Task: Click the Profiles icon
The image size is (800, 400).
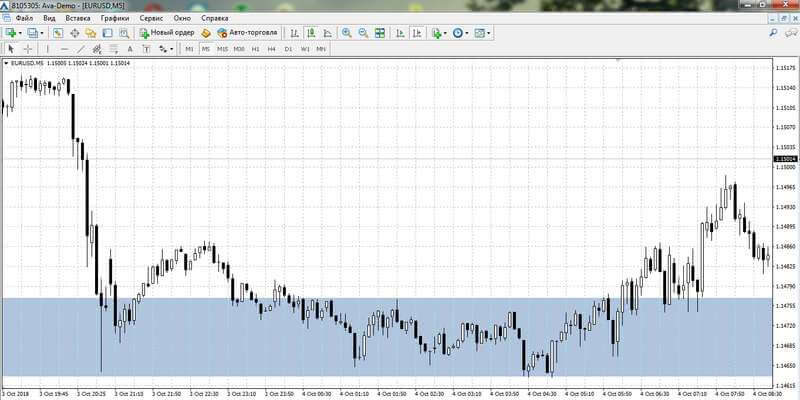Action: (x=33, y=33)
